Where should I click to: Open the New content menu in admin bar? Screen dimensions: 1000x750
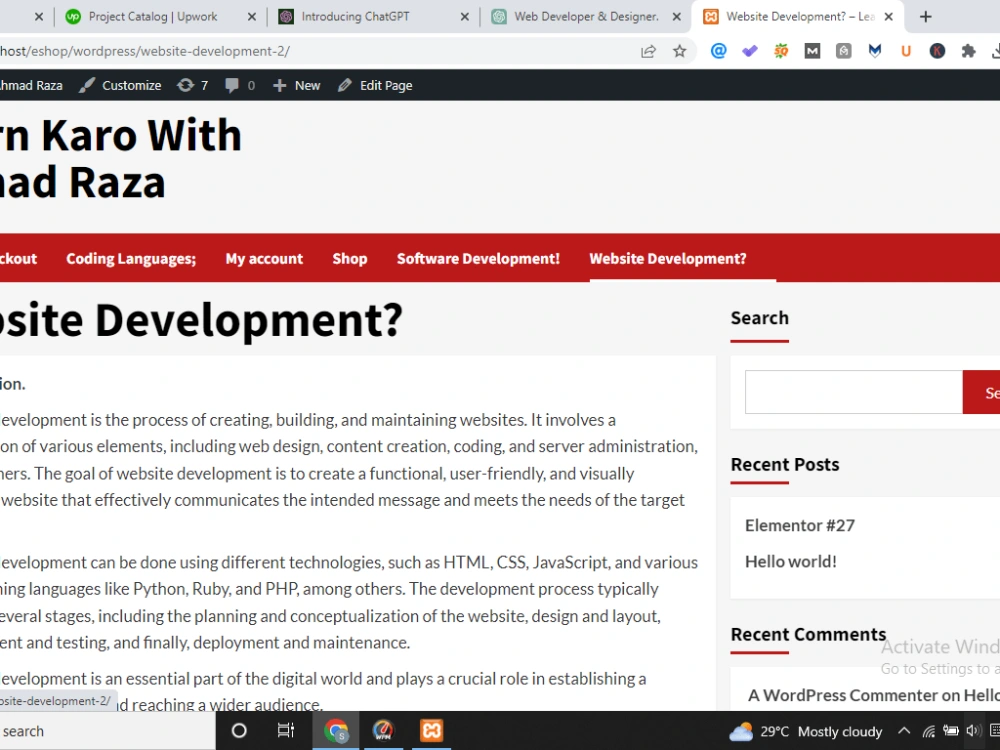click(297, 85)
